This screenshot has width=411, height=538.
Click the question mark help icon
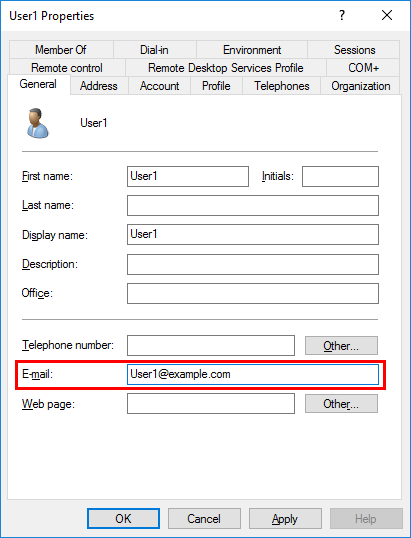point(342,15)
